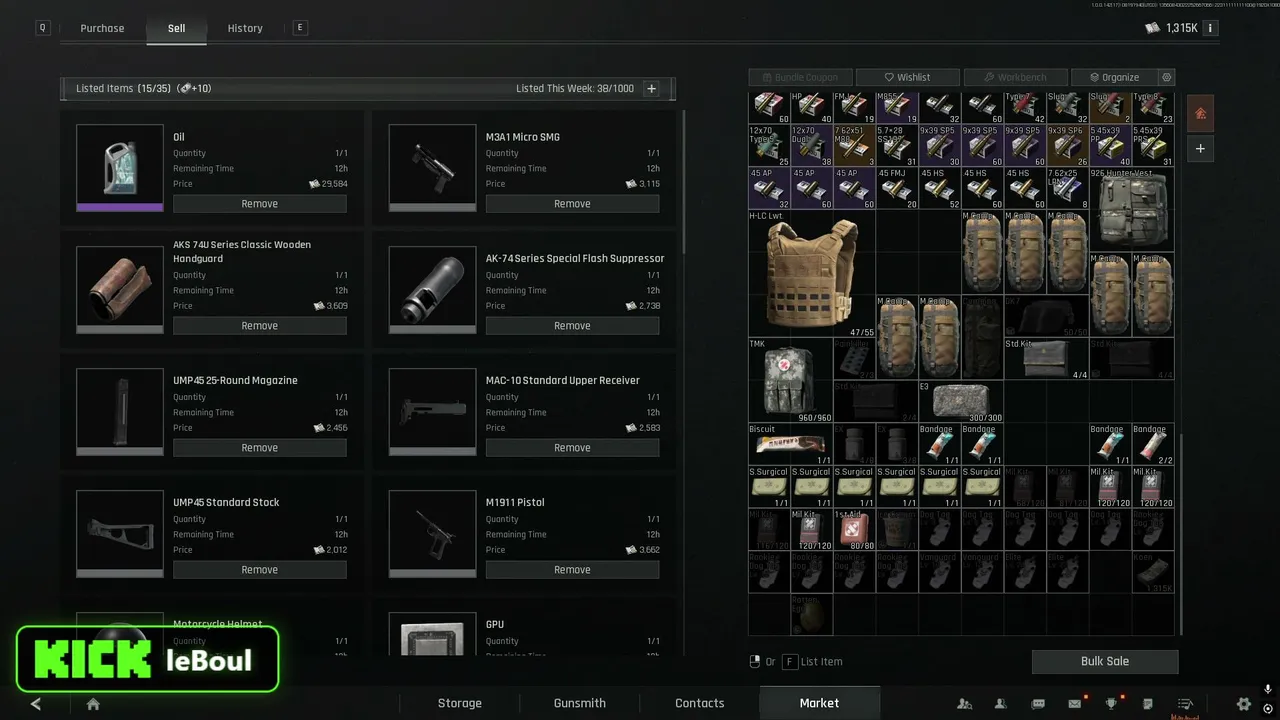Open the Storage section in bottom bar
1280x720 pixels.
click(460, 703)
